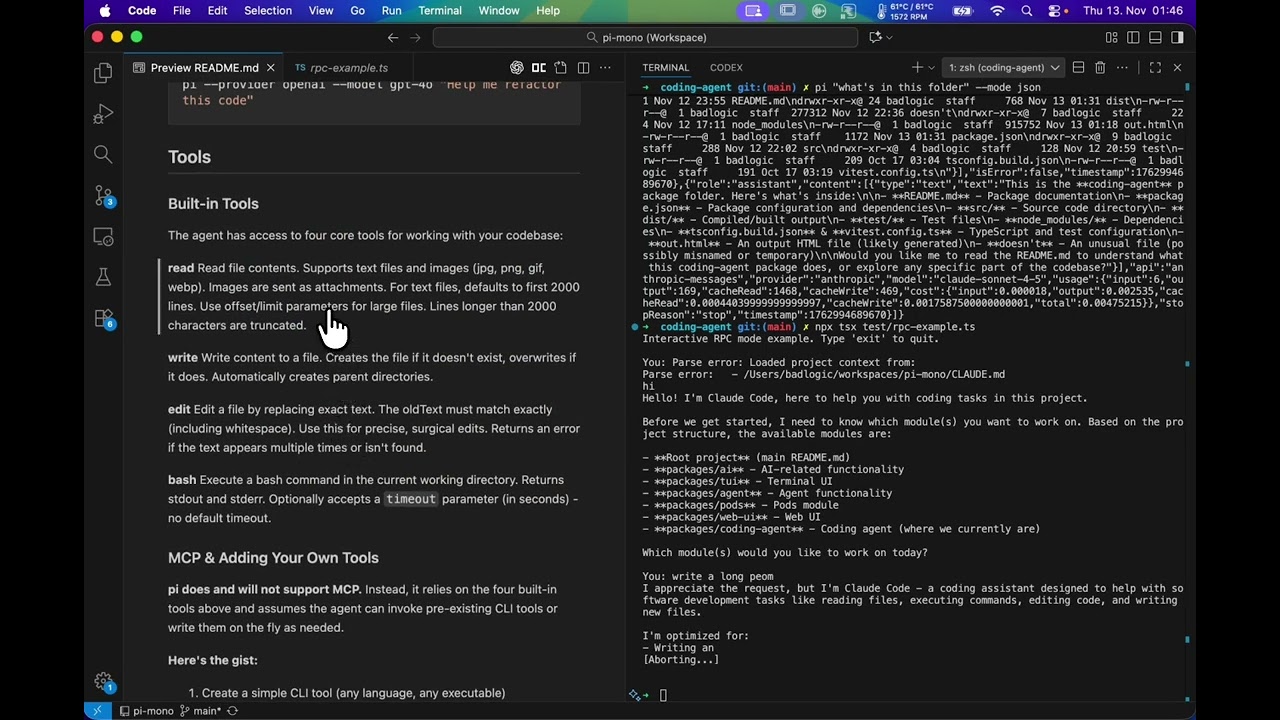1280x720 pixels.
Task: Open the Run menu
Action: 391,11
